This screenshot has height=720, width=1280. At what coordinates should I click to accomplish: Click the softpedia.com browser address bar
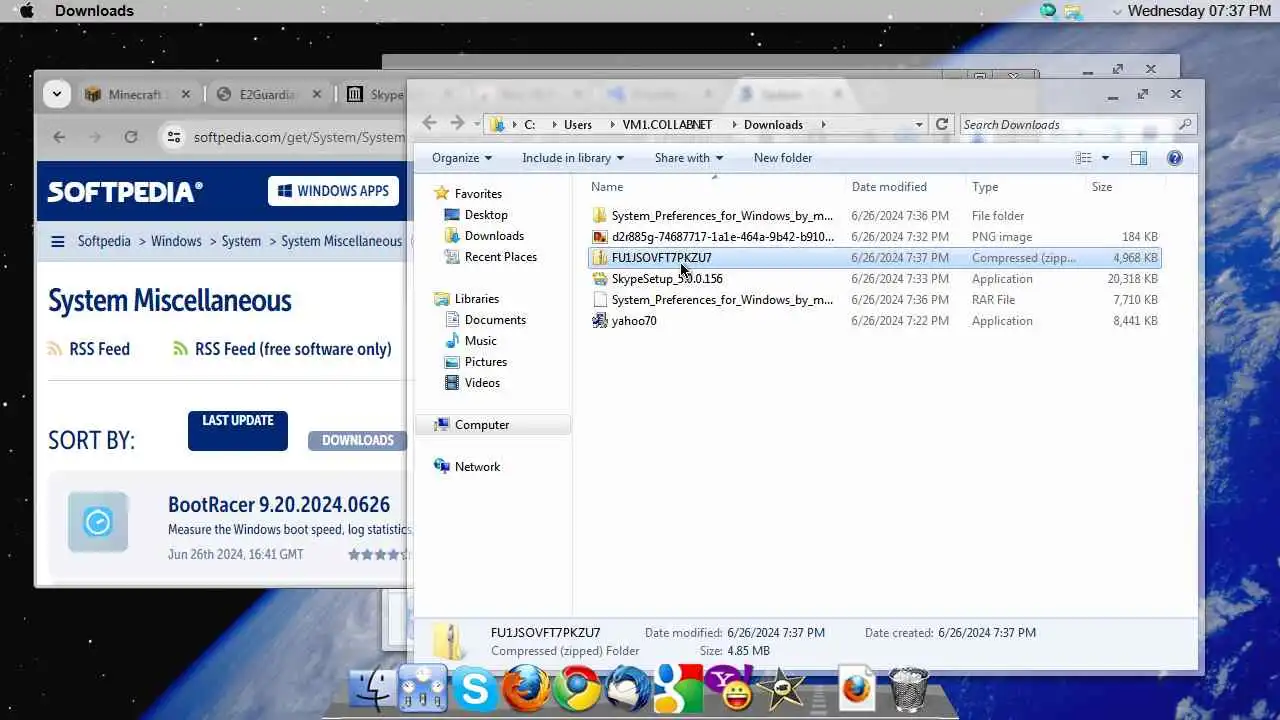[x=299, y=137]
